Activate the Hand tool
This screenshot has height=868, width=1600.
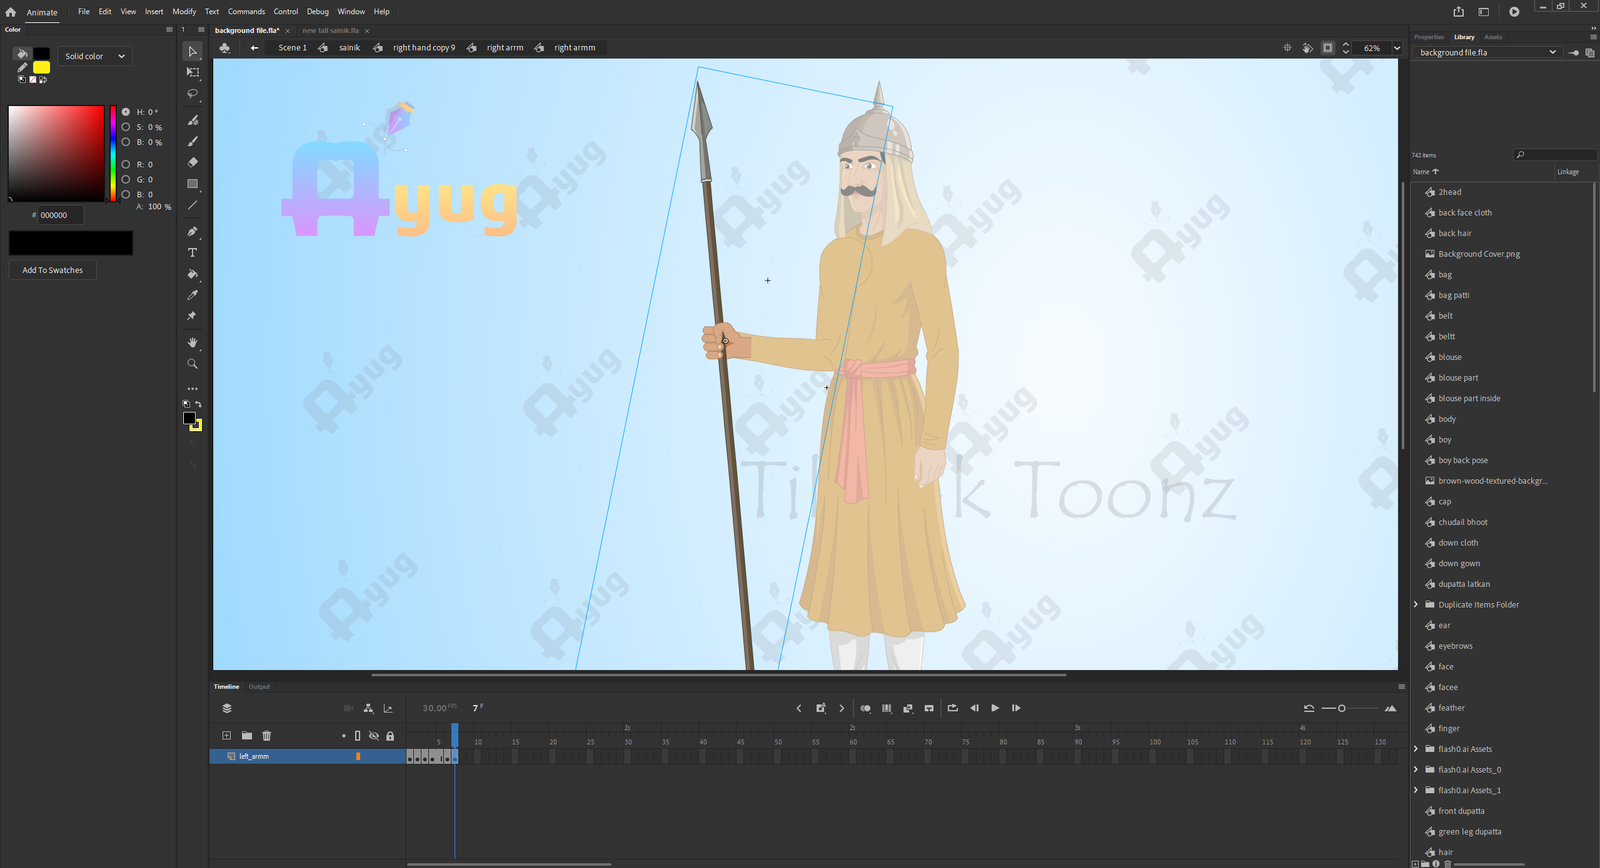click(x=193, y=342)
